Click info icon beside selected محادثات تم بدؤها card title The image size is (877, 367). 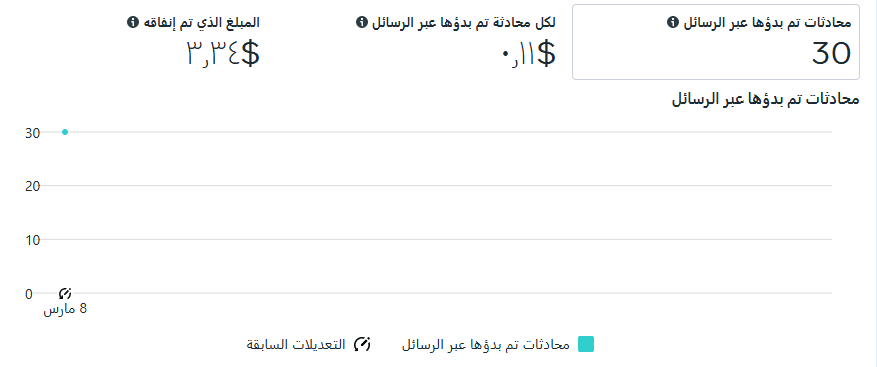point(673,23)
